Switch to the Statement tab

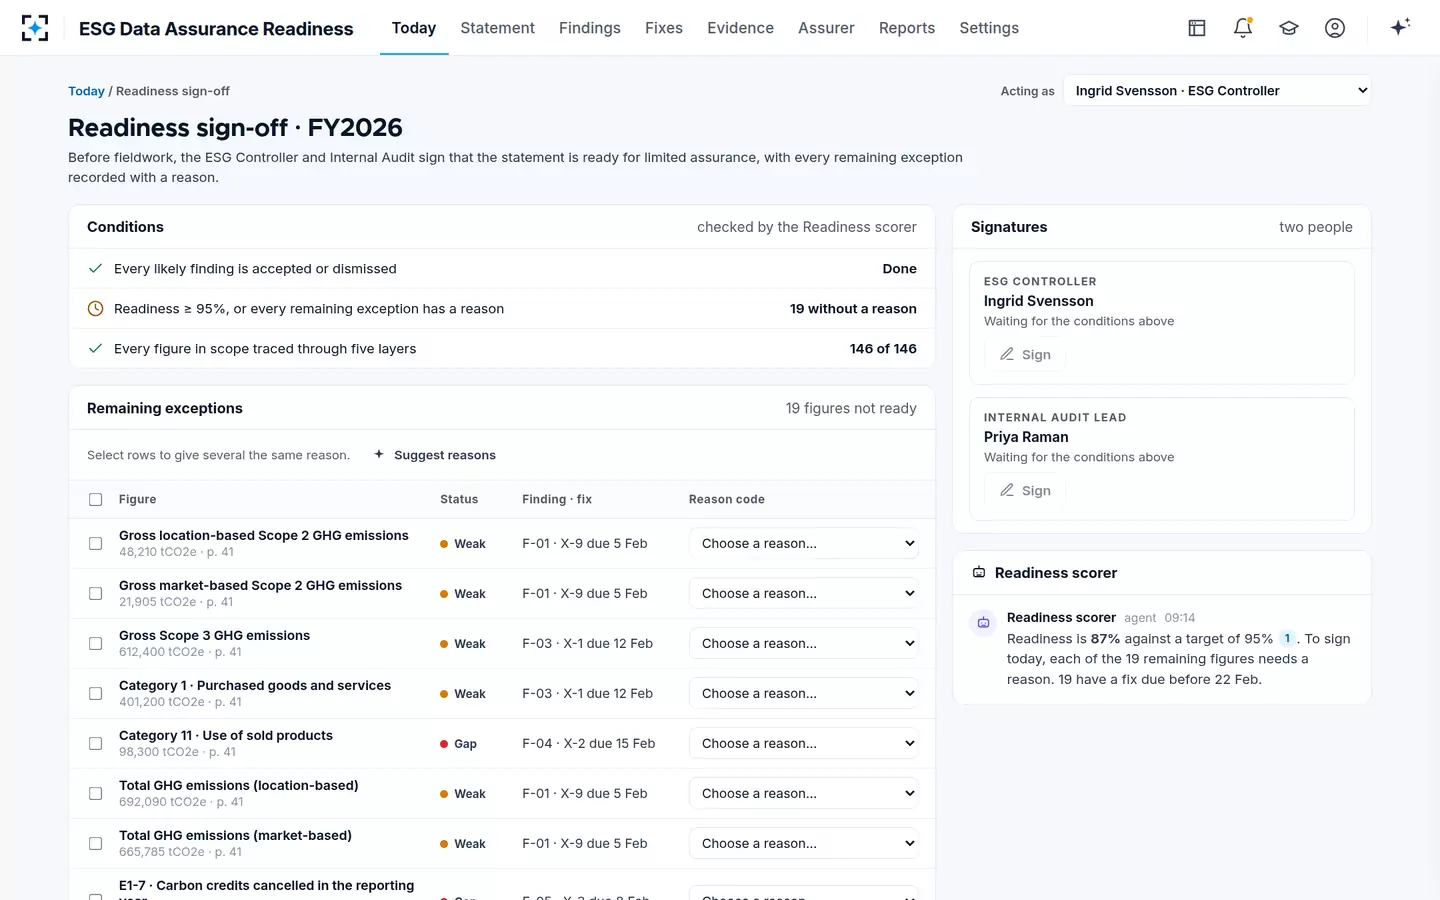tap(497, 28)
